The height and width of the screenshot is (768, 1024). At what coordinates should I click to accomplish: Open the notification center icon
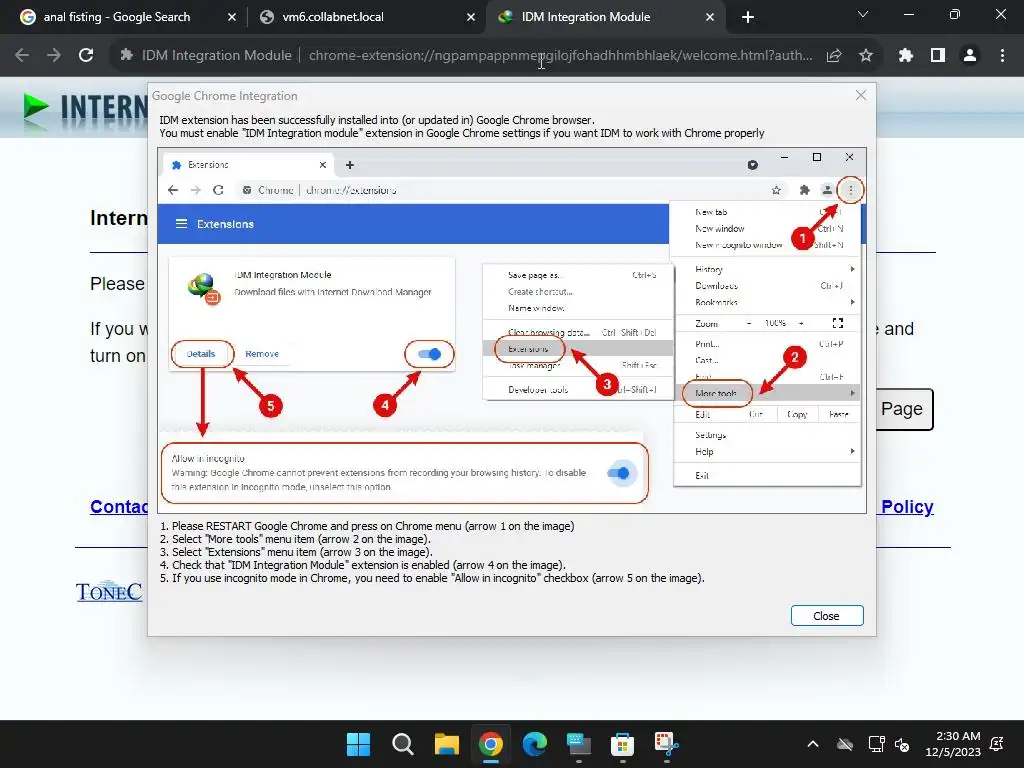coord(997,744)
